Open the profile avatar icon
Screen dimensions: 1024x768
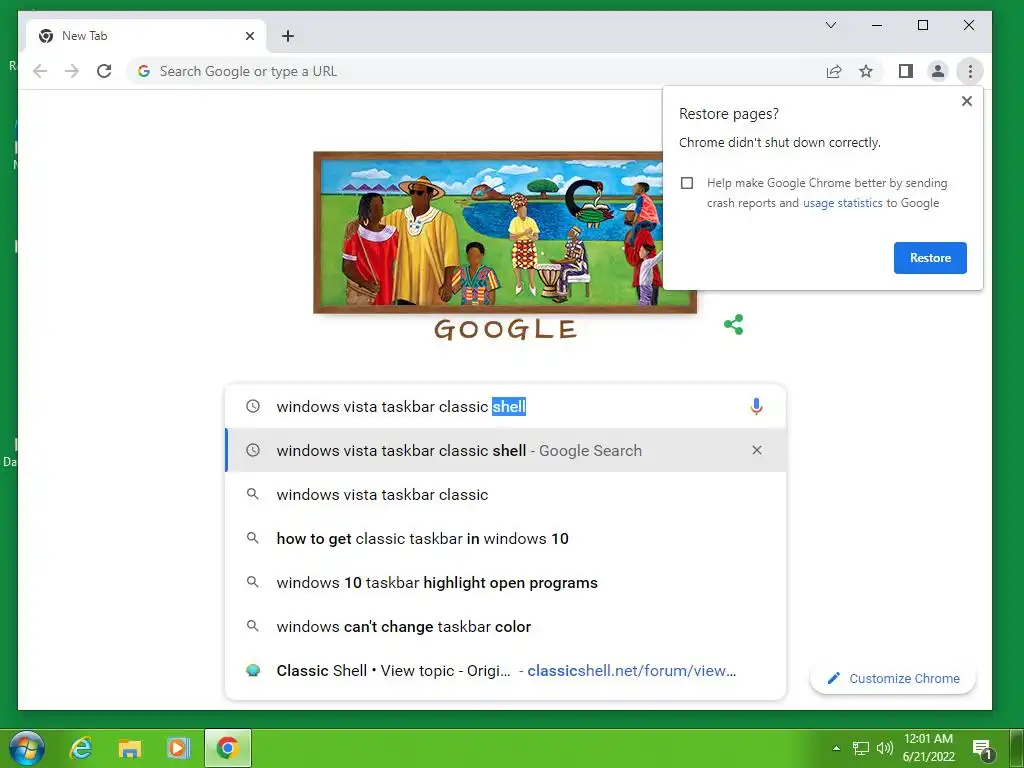tap(938, 71)
